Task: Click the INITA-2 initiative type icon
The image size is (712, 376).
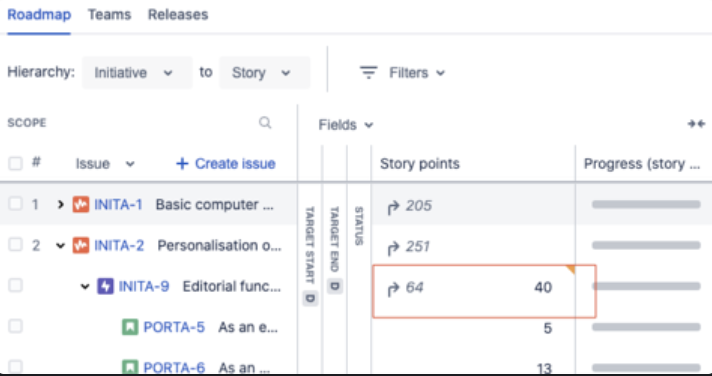Action: click(81, 246)
